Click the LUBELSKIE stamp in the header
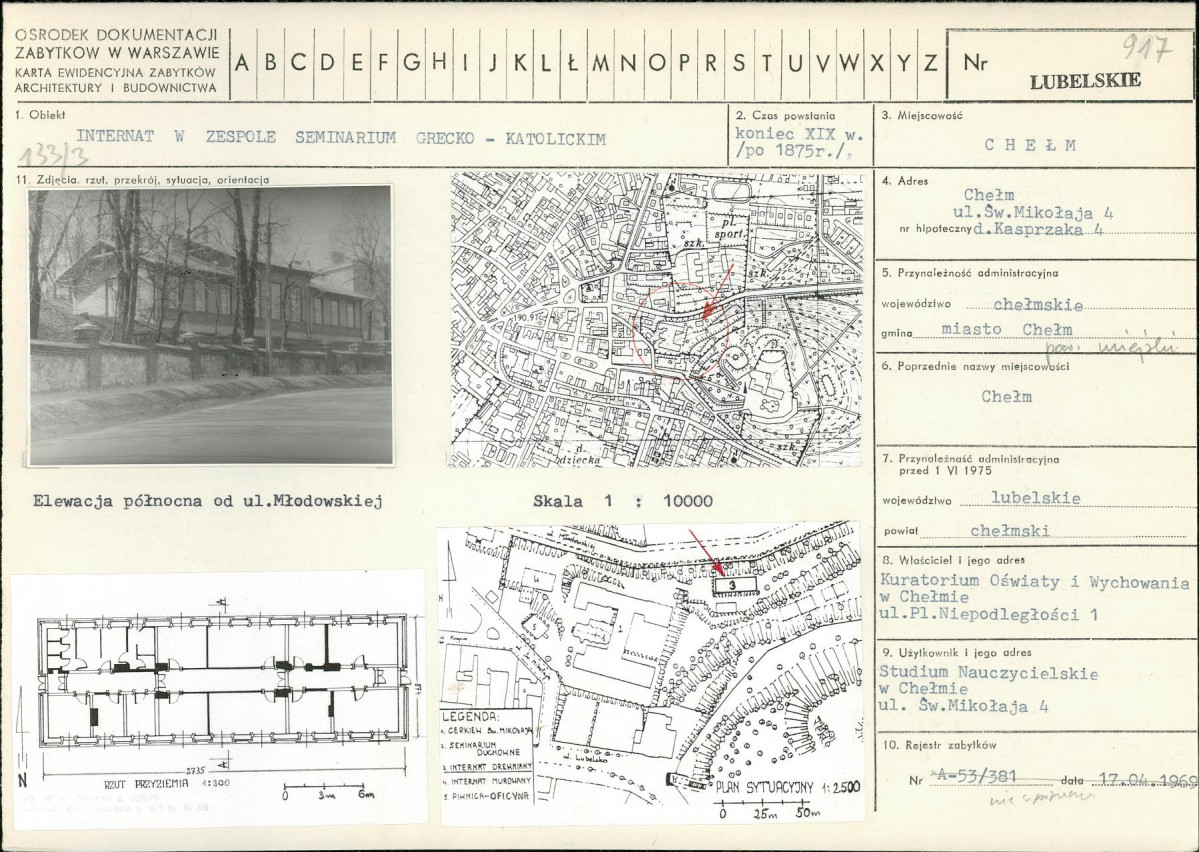 (x=1084, y=82)
